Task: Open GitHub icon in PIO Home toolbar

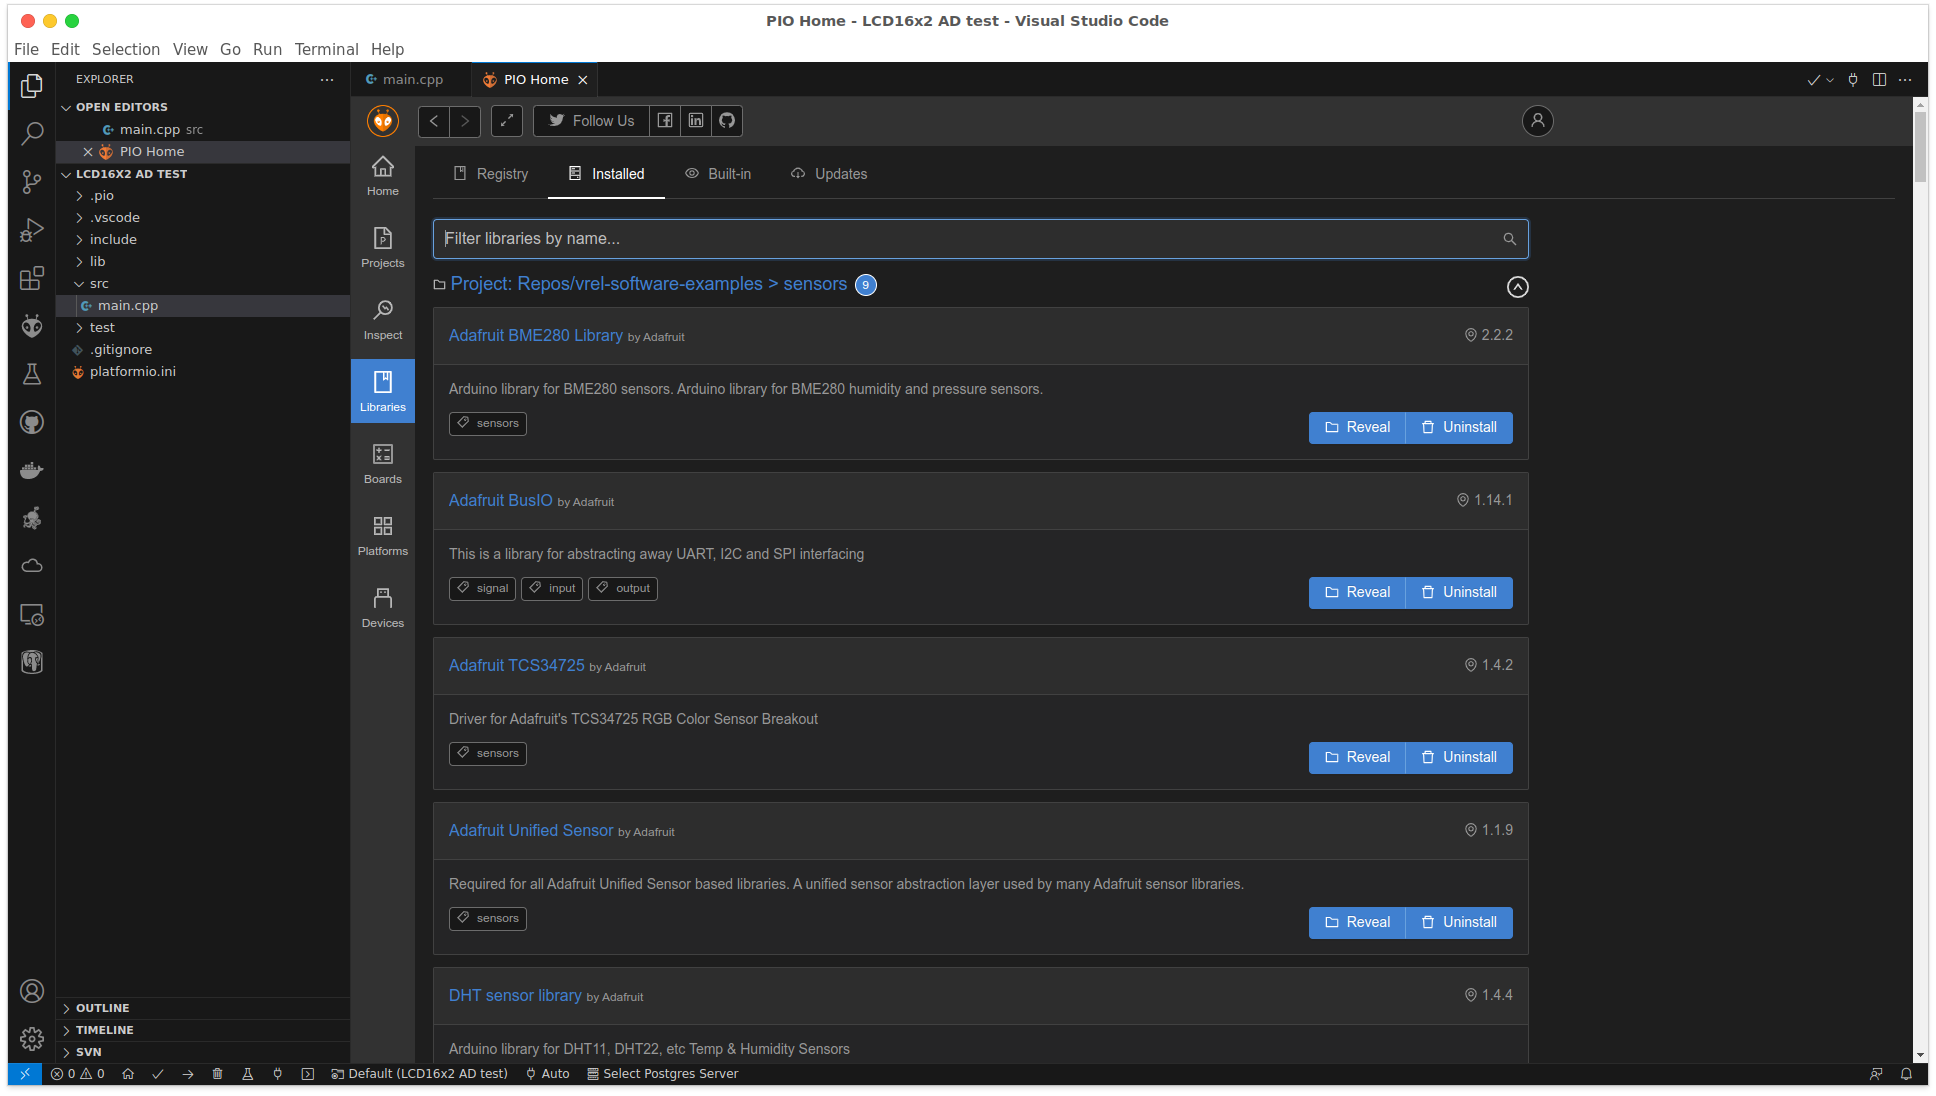Action: pos(727,121)
